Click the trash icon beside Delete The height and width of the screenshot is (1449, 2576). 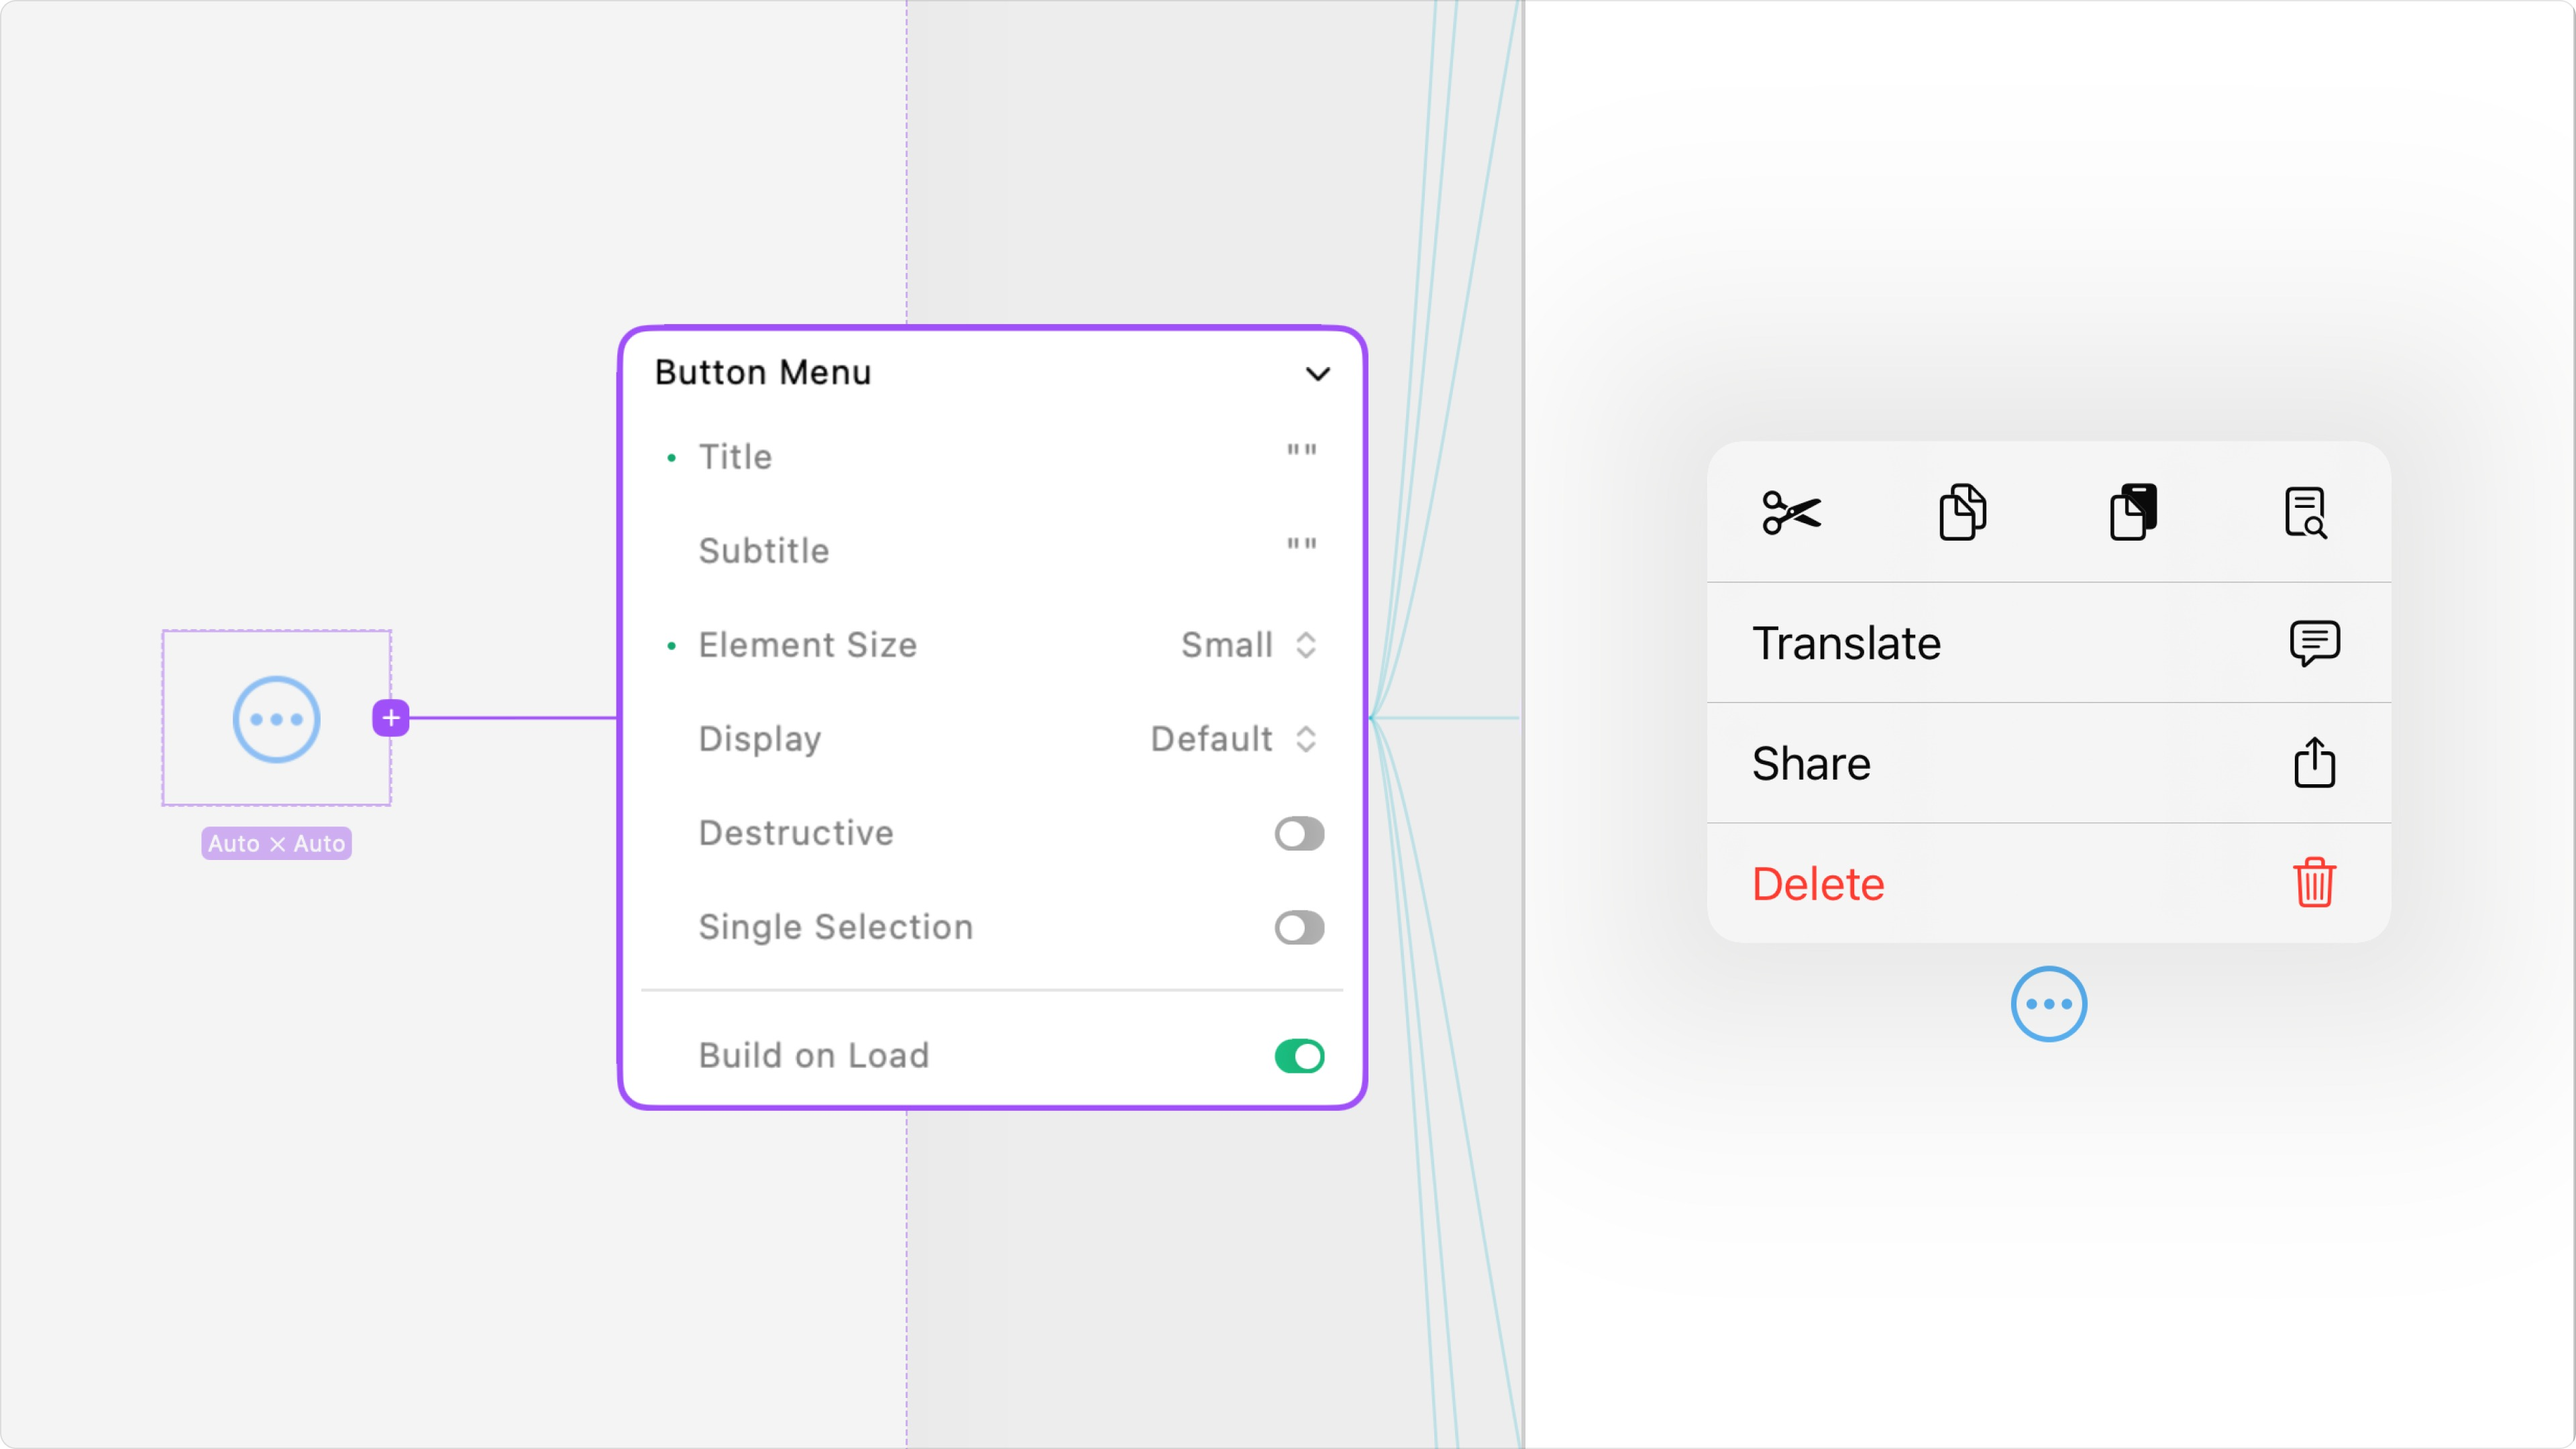[2314, 883]
